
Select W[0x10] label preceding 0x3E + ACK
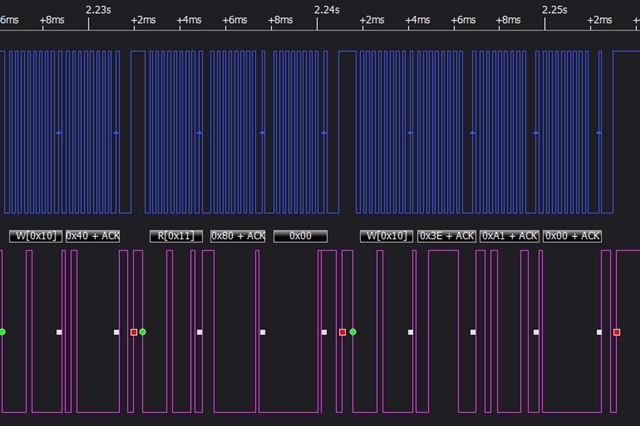click(387, 236)
